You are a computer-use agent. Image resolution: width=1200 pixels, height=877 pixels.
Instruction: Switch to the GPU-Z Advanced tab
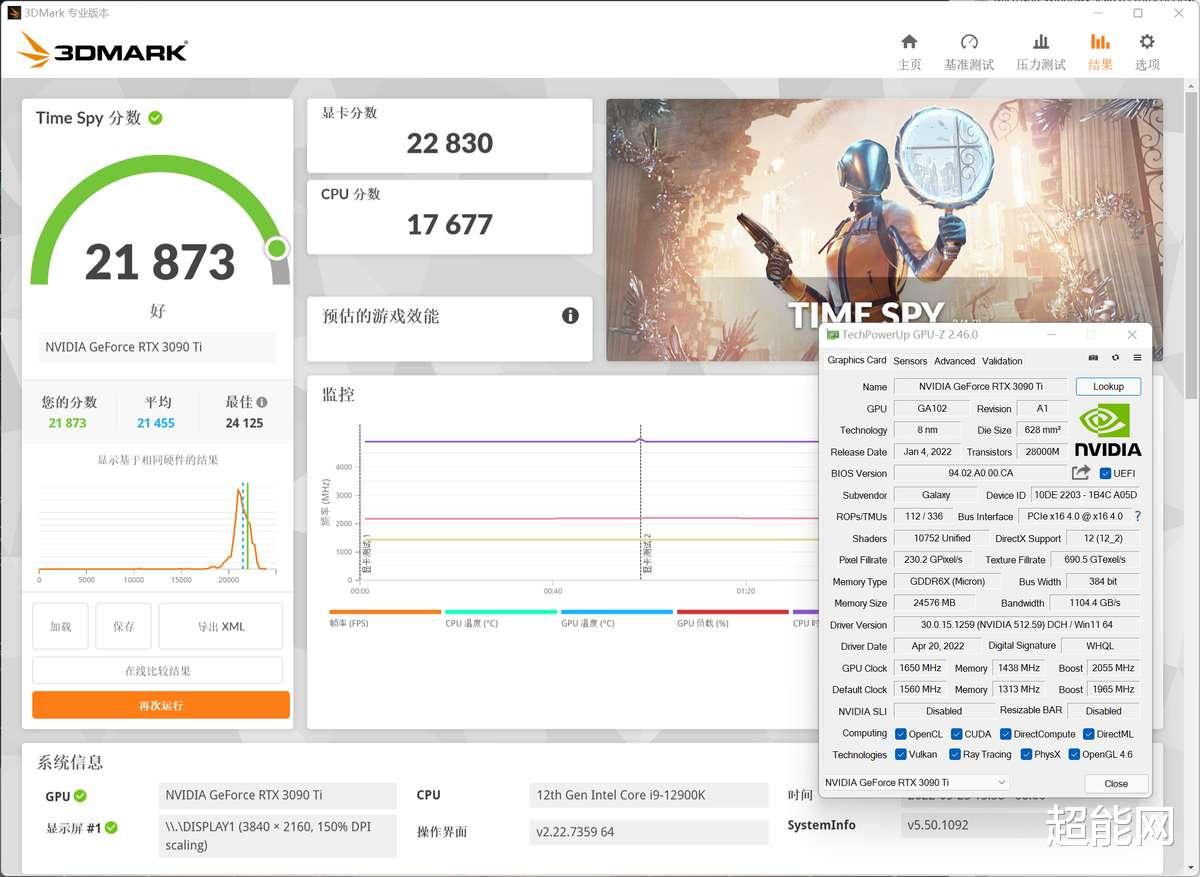[x=954, y=361]
